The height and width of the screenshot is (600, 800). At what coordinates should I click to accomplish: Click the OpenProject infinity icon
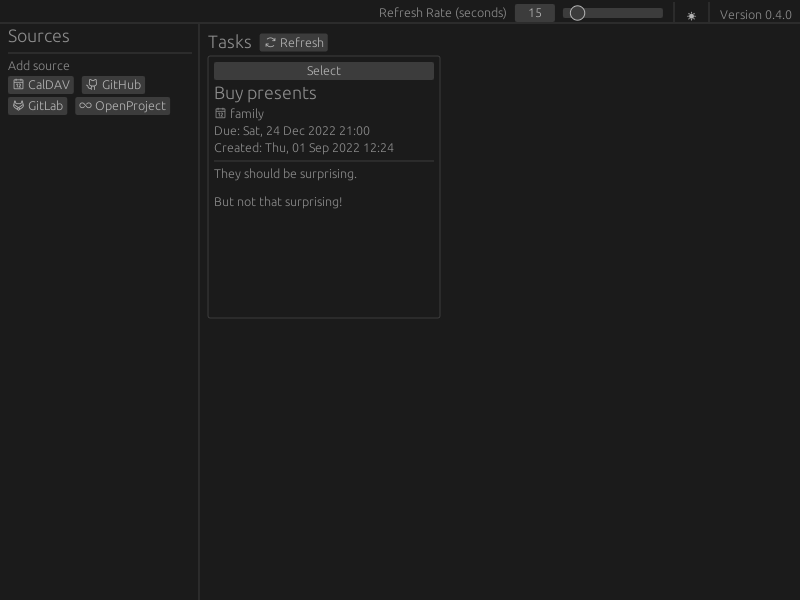click(85, 106)
